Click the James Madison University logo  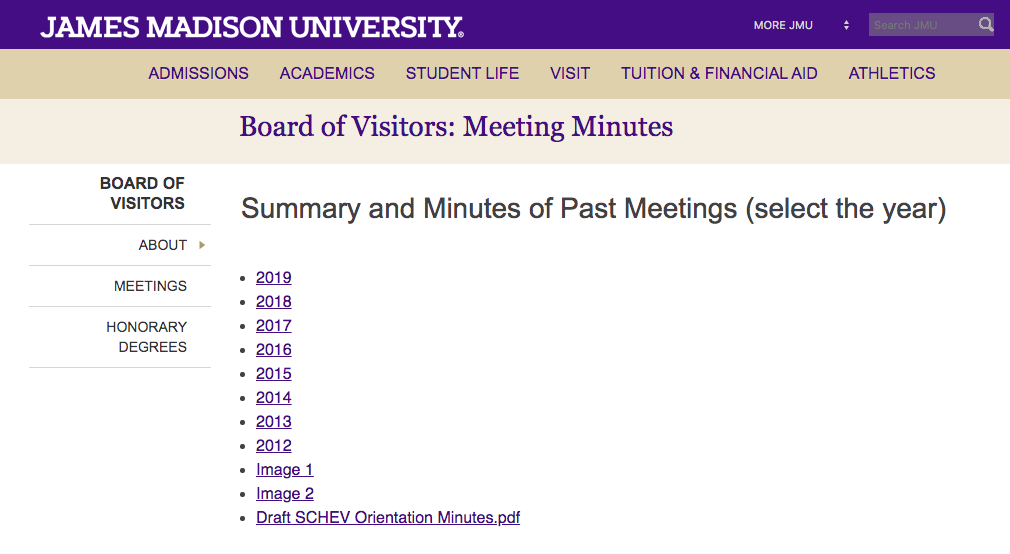tap(252, 26)
